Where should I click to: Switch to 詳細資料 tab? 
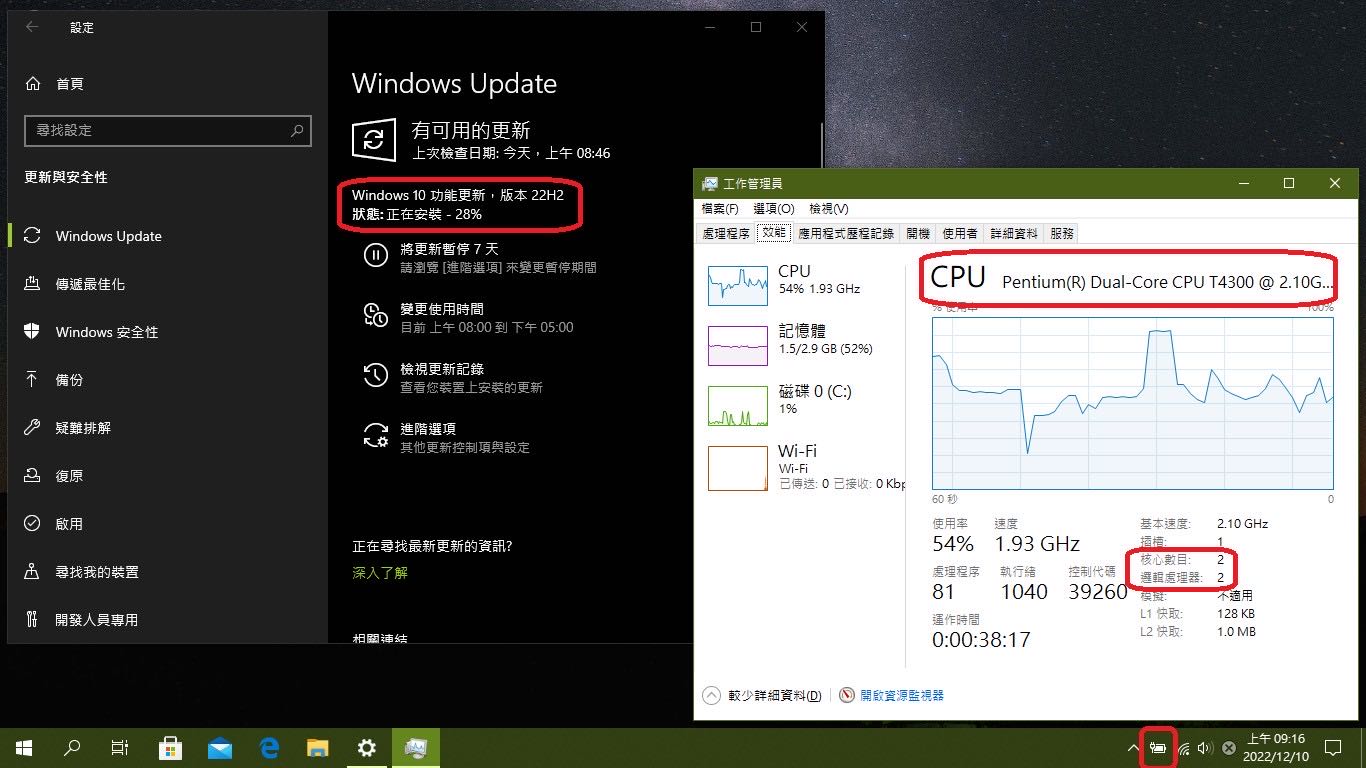1014,233
